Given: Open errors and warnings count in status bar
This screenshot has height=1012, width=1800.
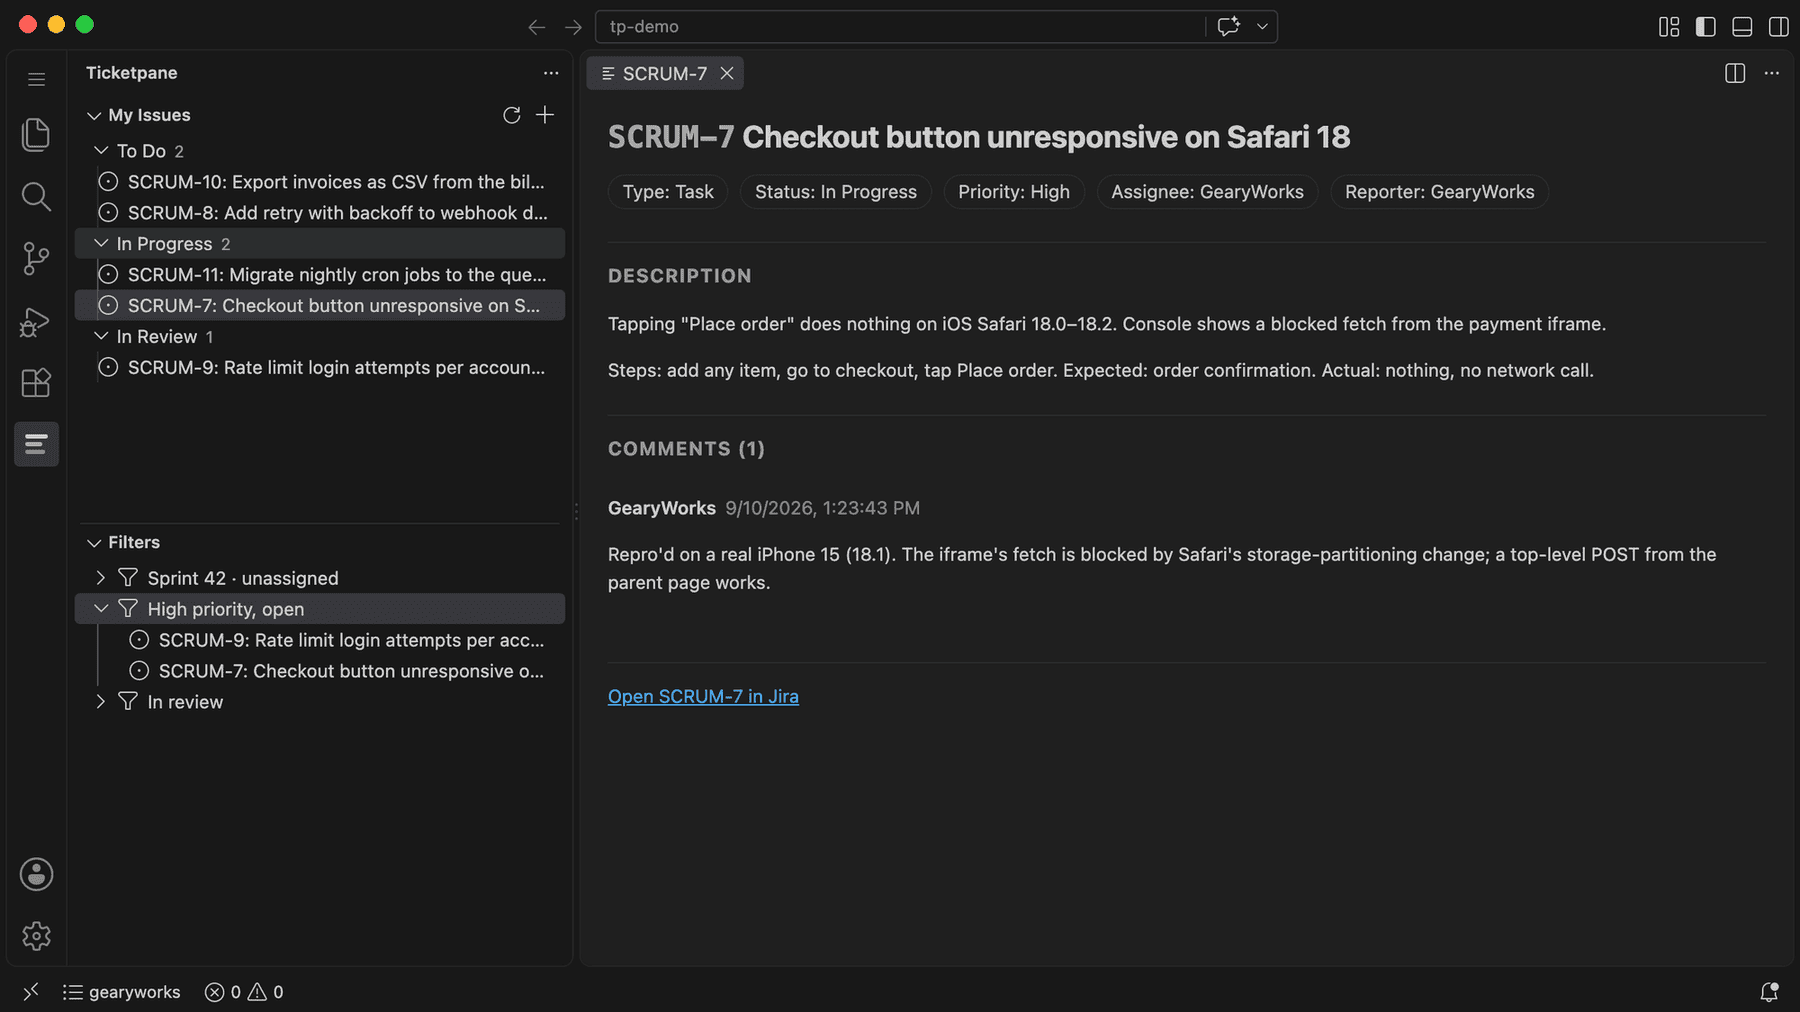Looking at the screenshot, I should (244, 992).
